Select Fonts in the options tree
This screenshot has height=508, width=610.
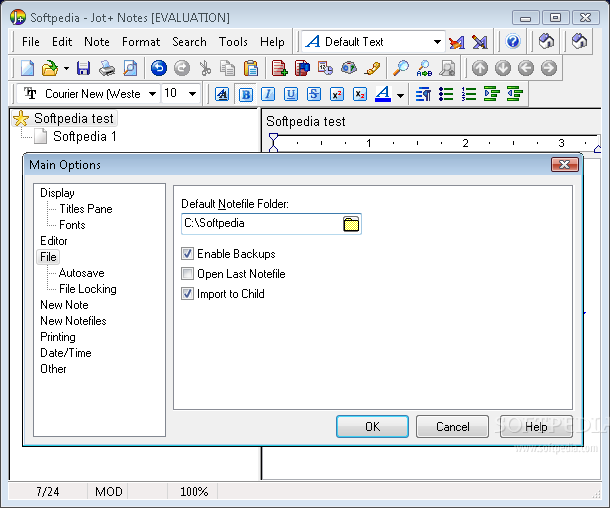72,225
